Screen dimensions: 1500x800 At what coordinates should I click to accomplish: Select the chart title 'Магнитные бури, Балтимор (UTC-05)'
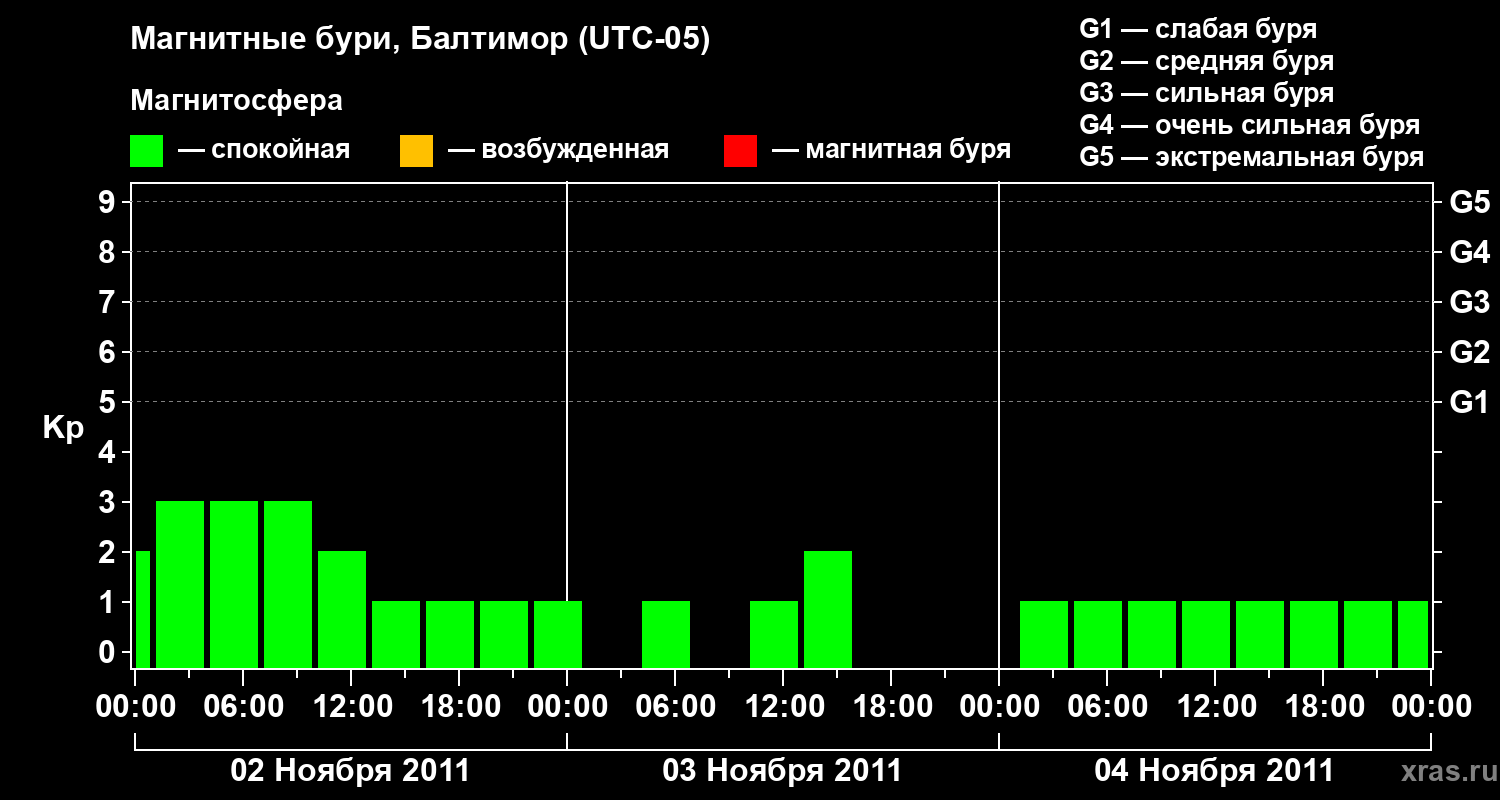[x=420, y=41]
